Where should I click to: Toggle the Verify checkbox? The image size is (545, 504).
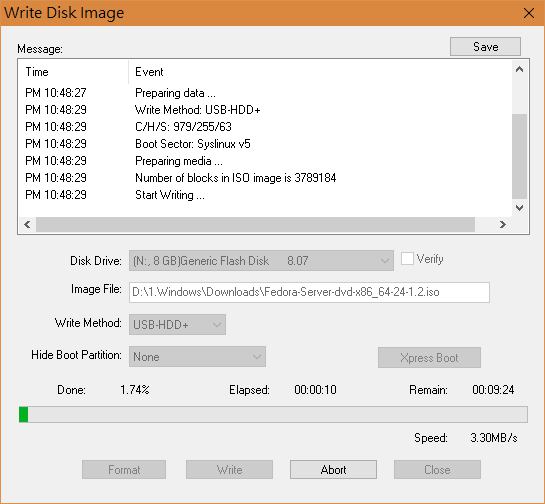[407, 259]
